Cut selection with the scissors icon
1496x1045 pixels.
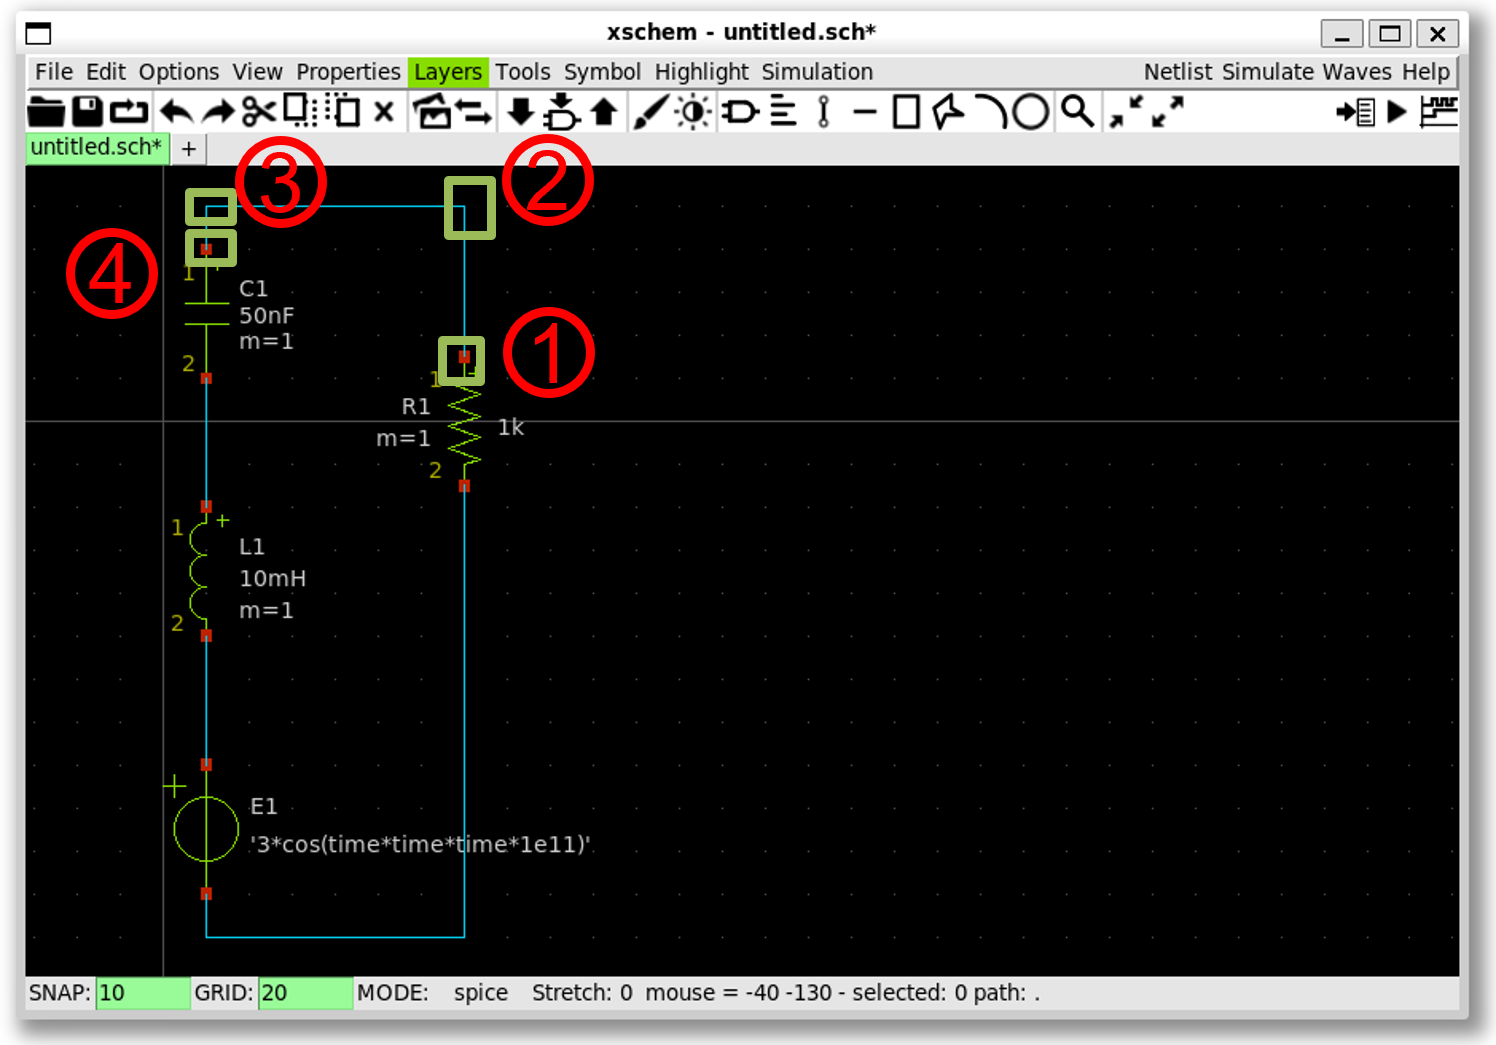258,112
